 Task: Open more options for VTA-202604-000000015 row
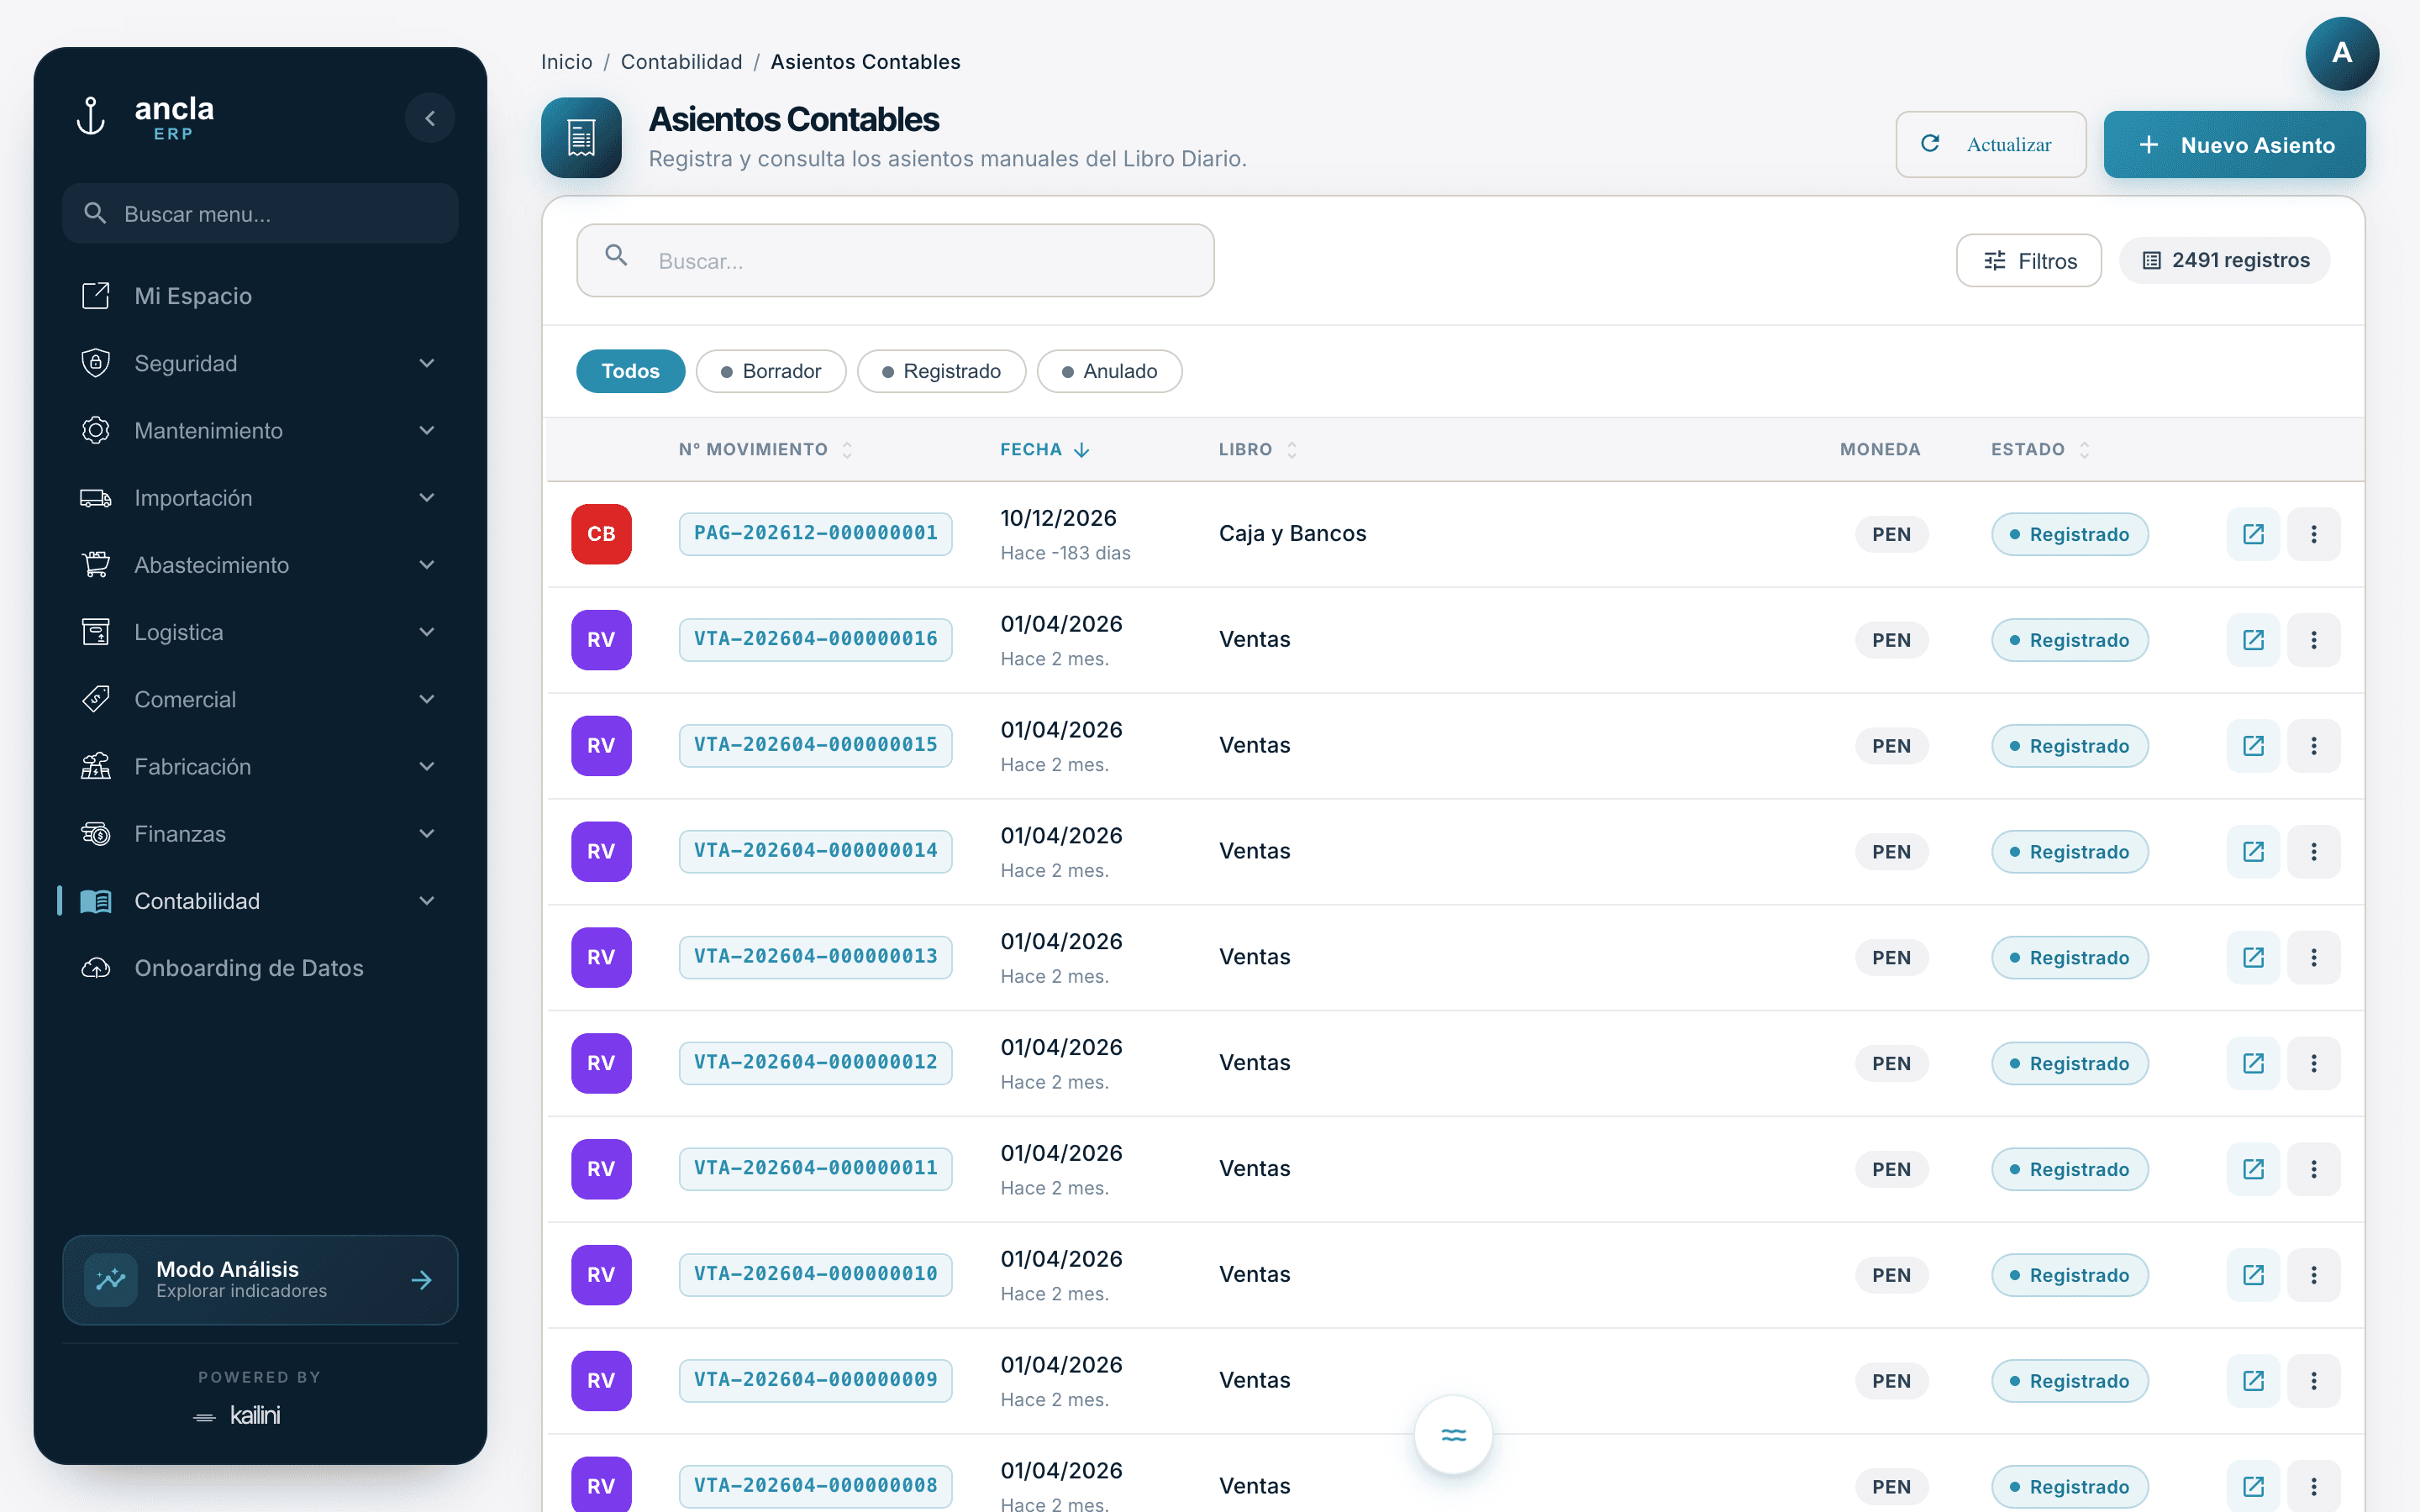2313,745
